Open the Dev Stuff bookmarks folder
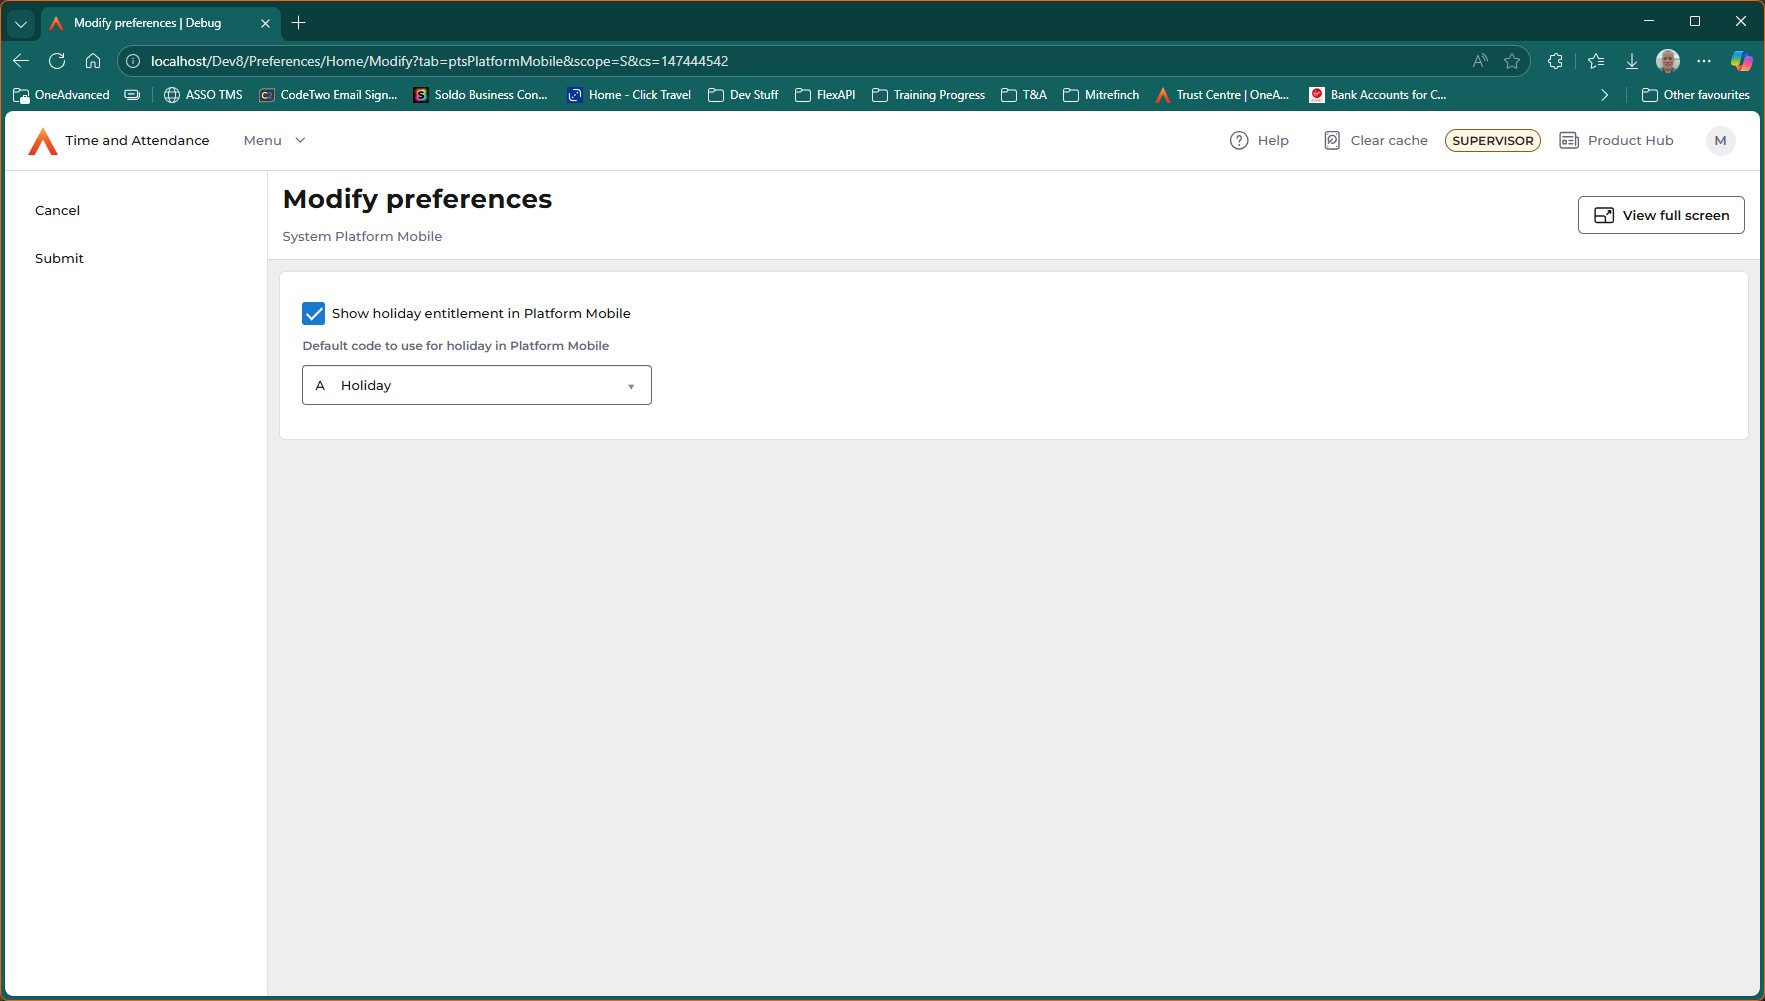Viewport: 1765px width, 1001px height. 743,95
